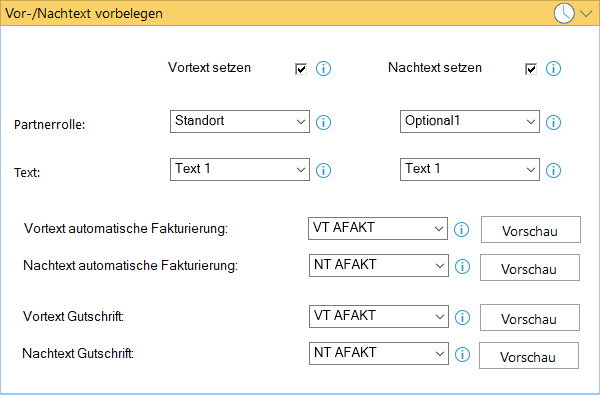Screen dimensions: 600x395
Task: Collapse the Vor-/Nachtext vorbelegen panel chevron
Action: 586,14
